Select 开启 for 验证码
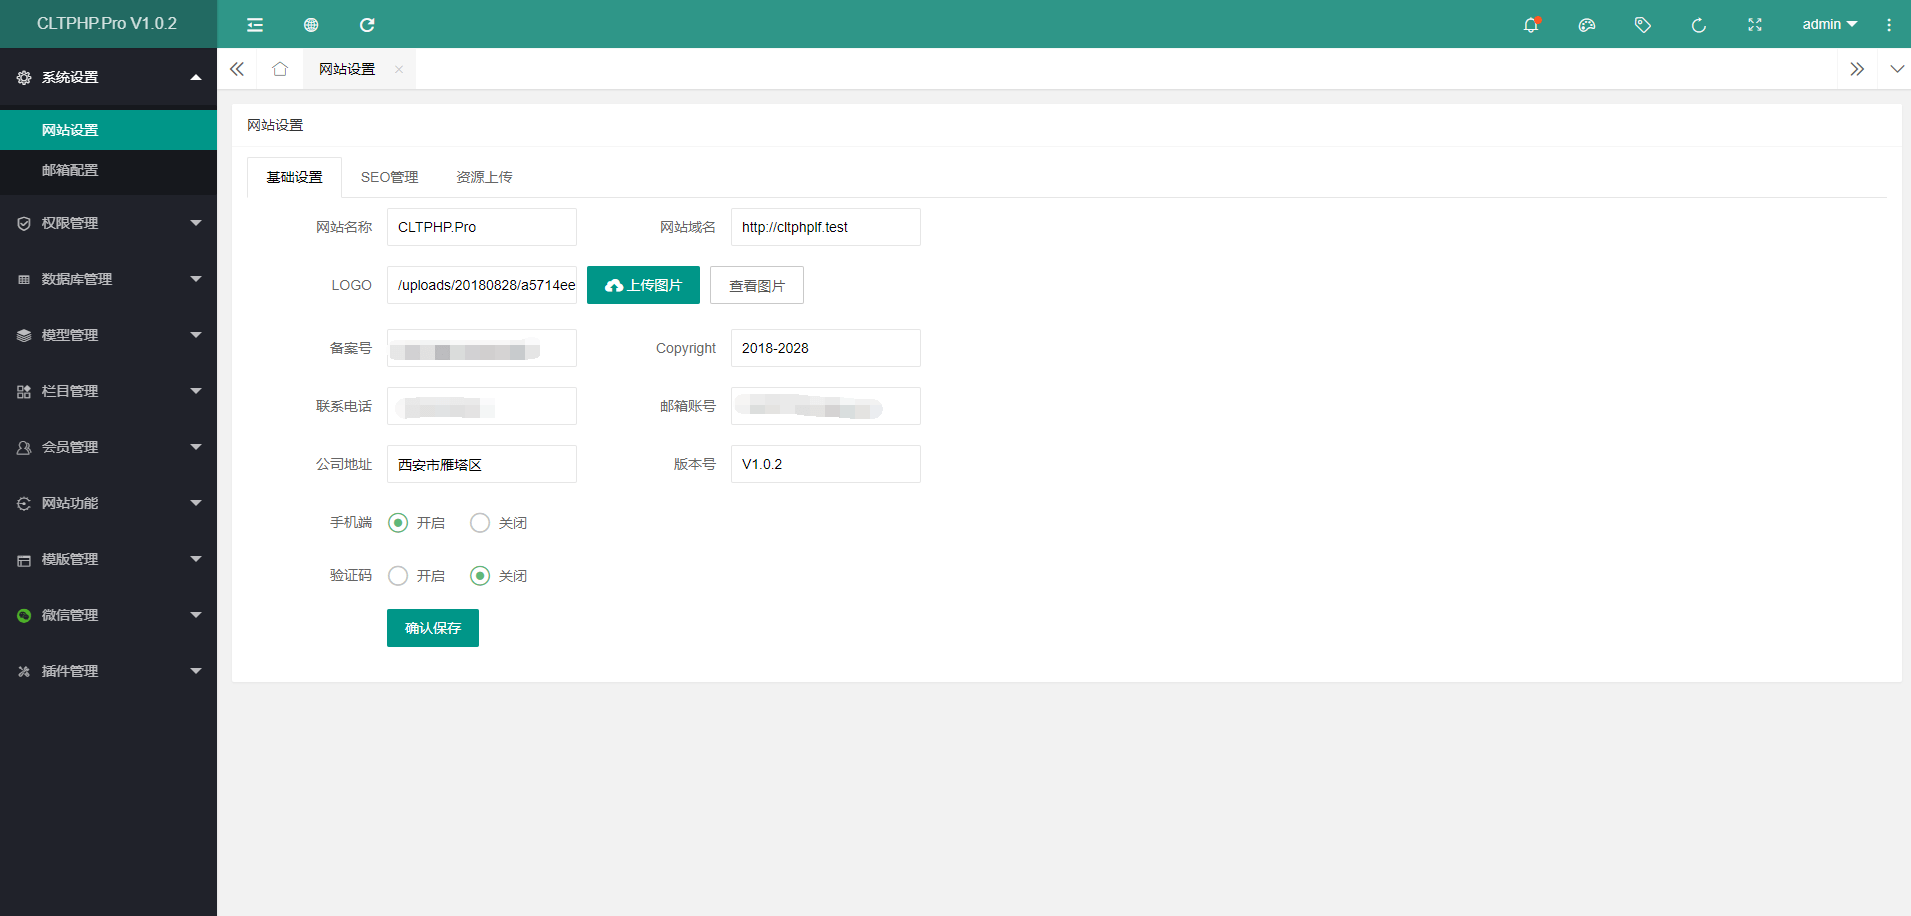Viewport: 1911px width, 916px height. (x=416, y=576)
